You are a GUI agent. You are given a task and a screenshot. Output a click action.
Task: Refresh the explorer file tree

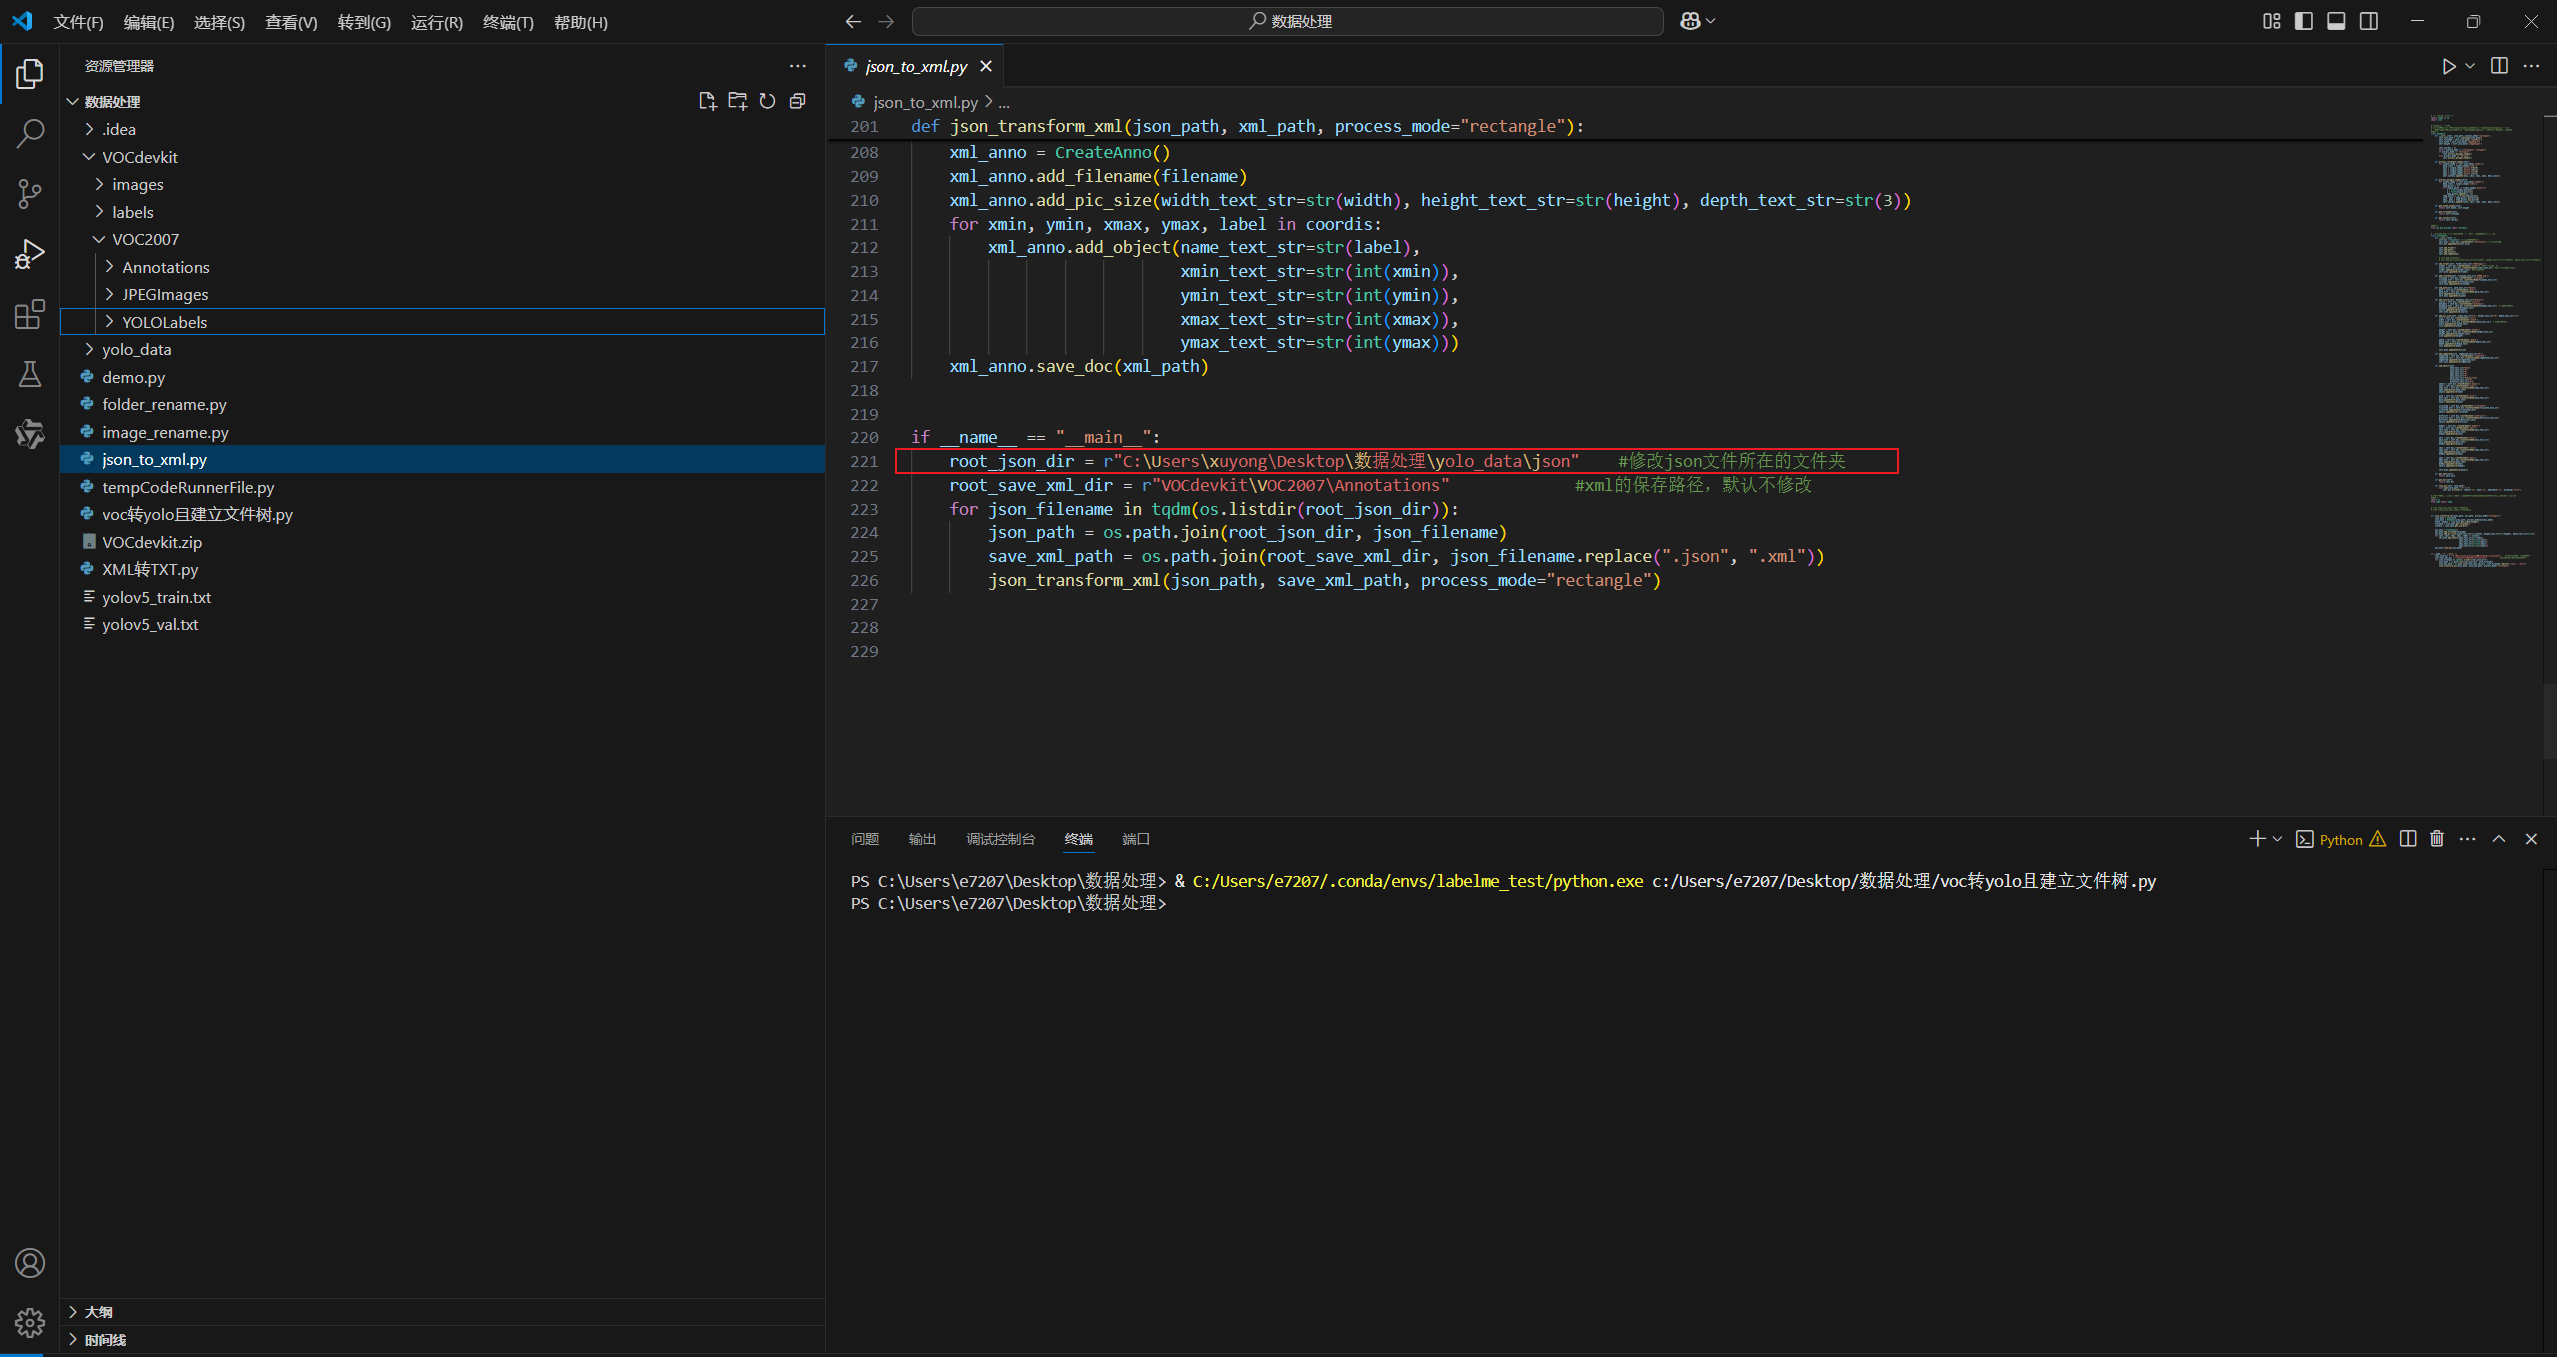(x=767, y=101)
